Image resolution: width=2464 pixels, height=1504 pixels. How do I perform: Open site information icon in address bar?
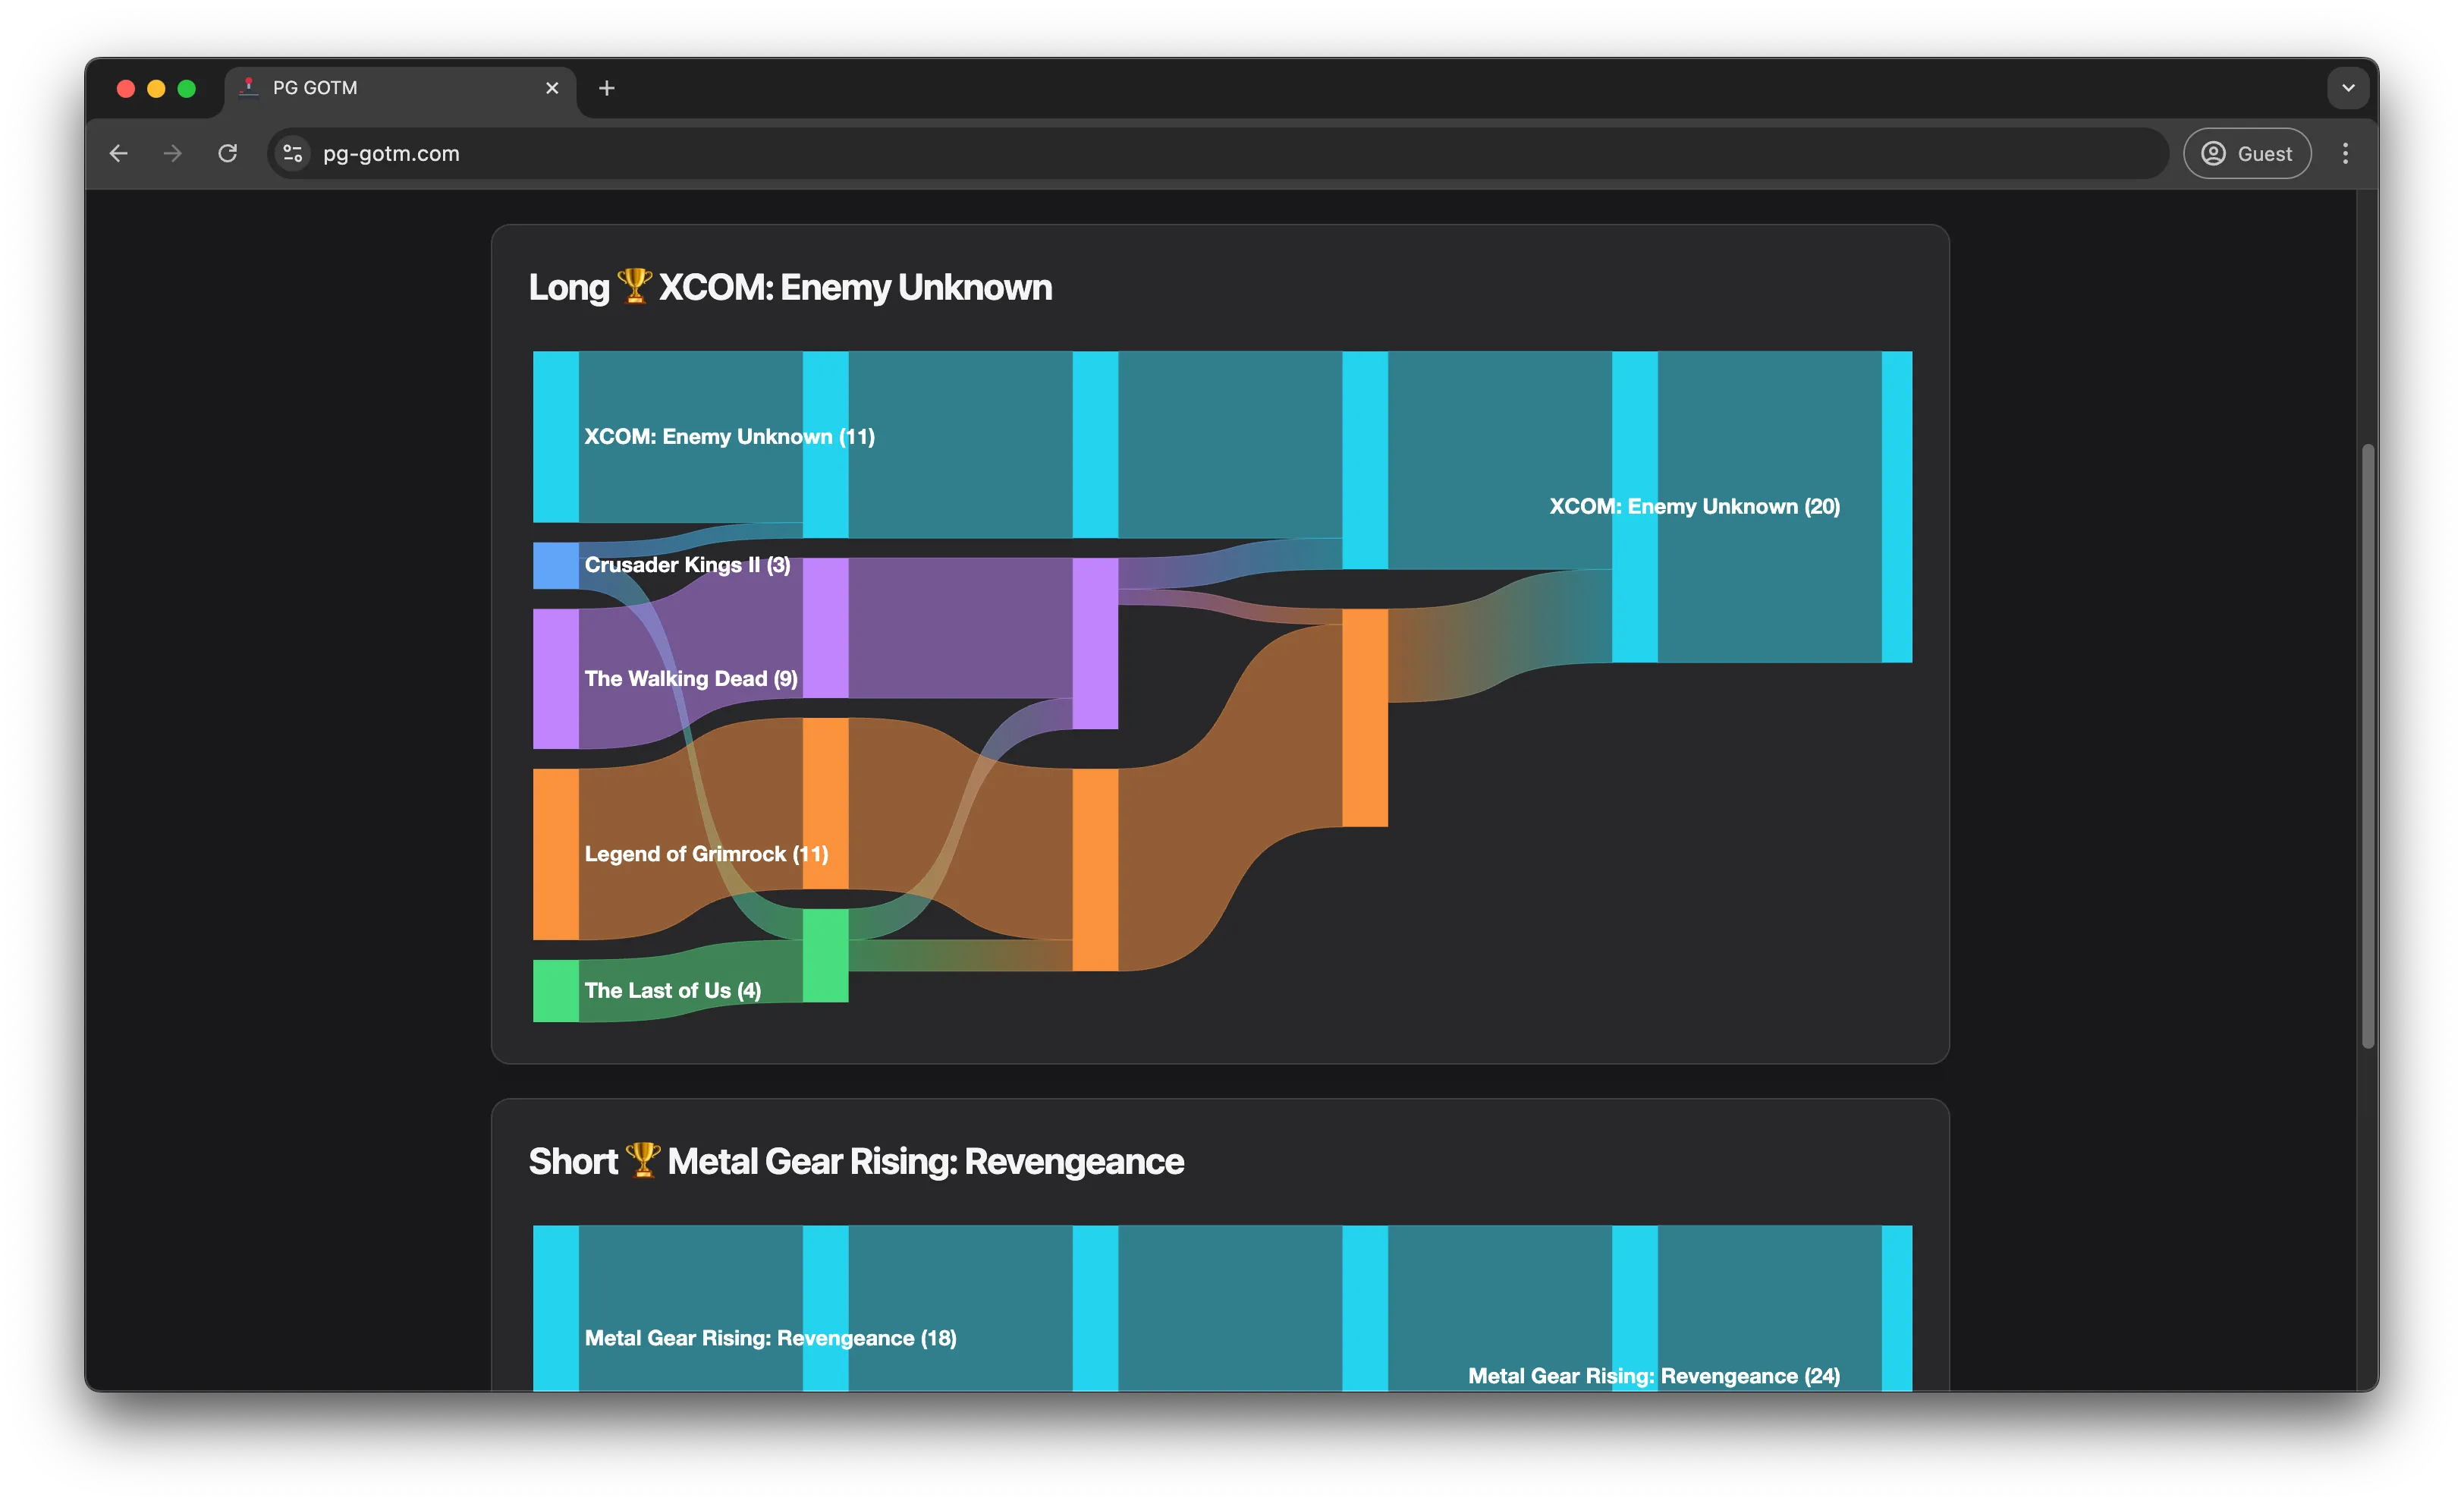coord(293,153)
